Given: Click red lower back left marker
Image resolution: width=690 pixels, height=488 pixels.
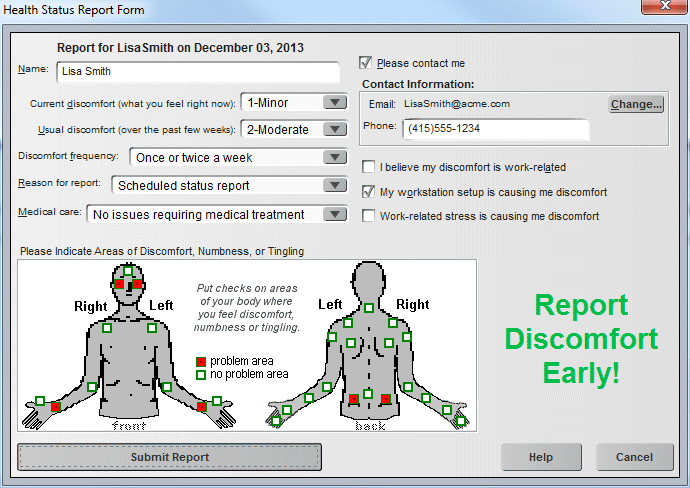Looking at the screenshot, I should coord(353,399).
